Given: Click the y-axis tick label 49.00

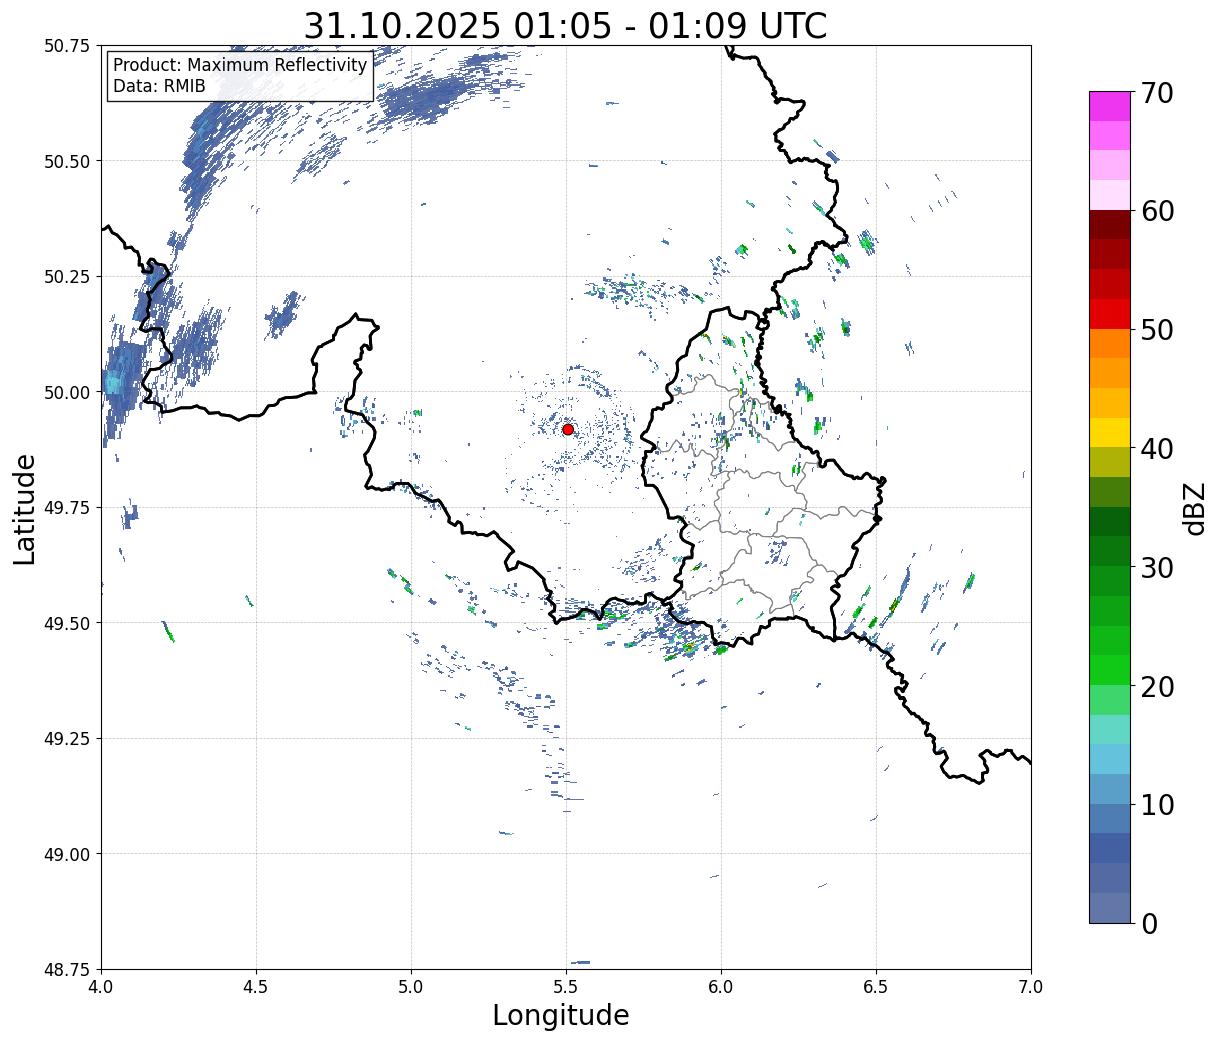Looking at the screenshot, I should [67, 854].
